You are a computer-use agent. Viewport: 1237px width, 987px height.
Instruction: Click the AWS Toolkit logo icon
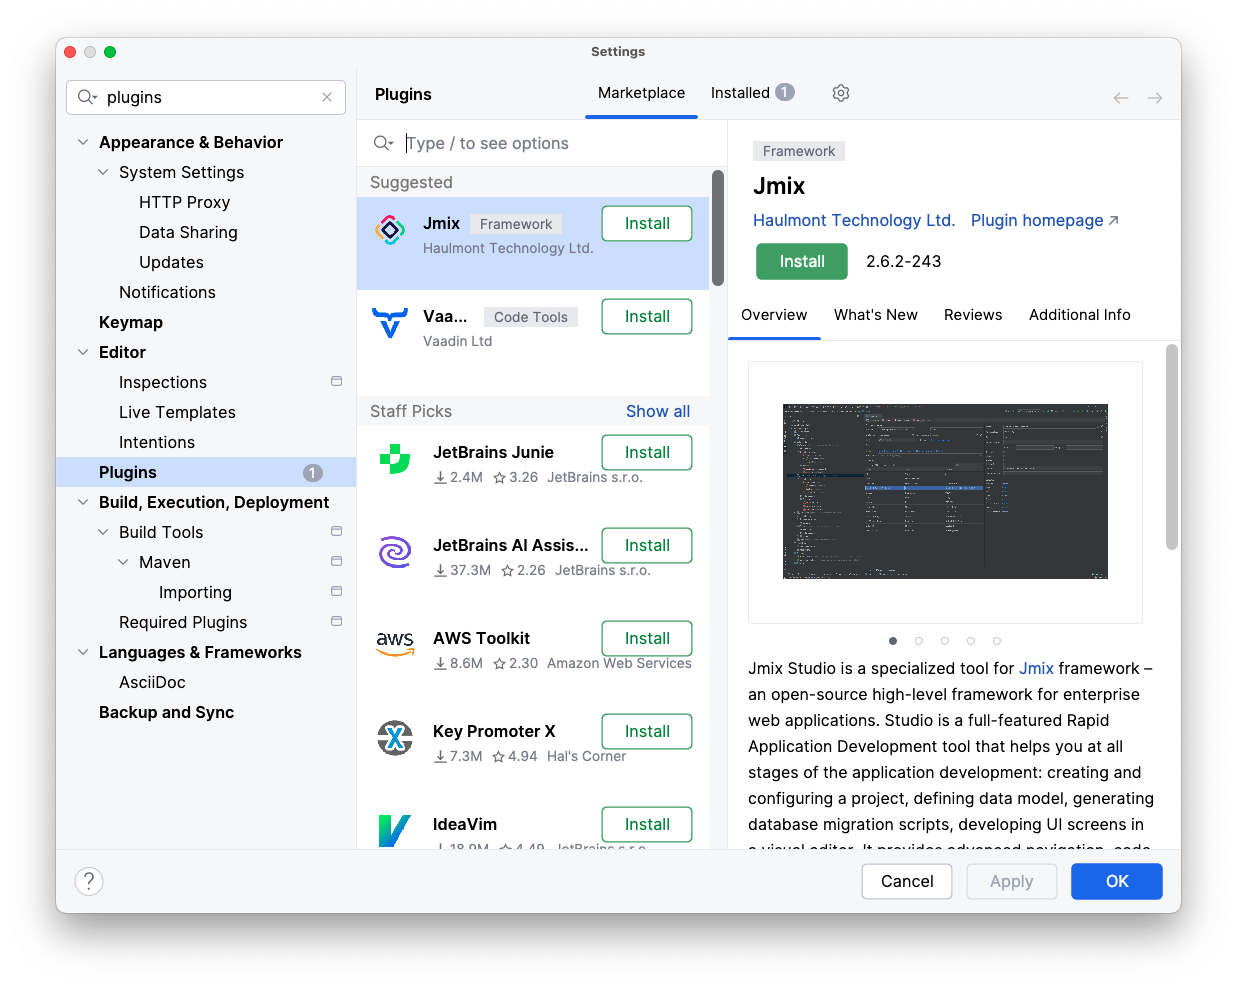pos(395,644)
